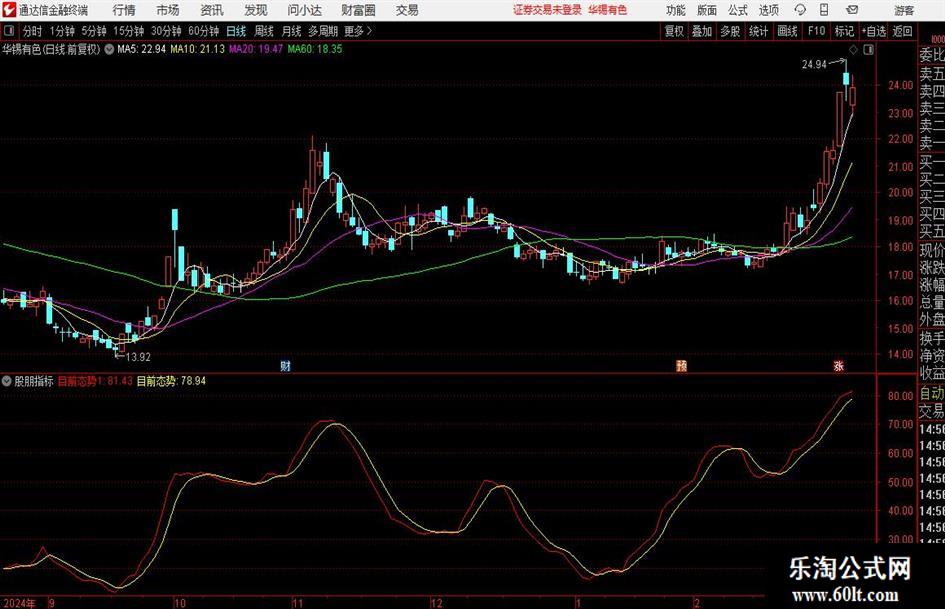Toggle the left panel icon beside 分时
The height and width of the screenshot is (609, 945).
coord(9,31)
